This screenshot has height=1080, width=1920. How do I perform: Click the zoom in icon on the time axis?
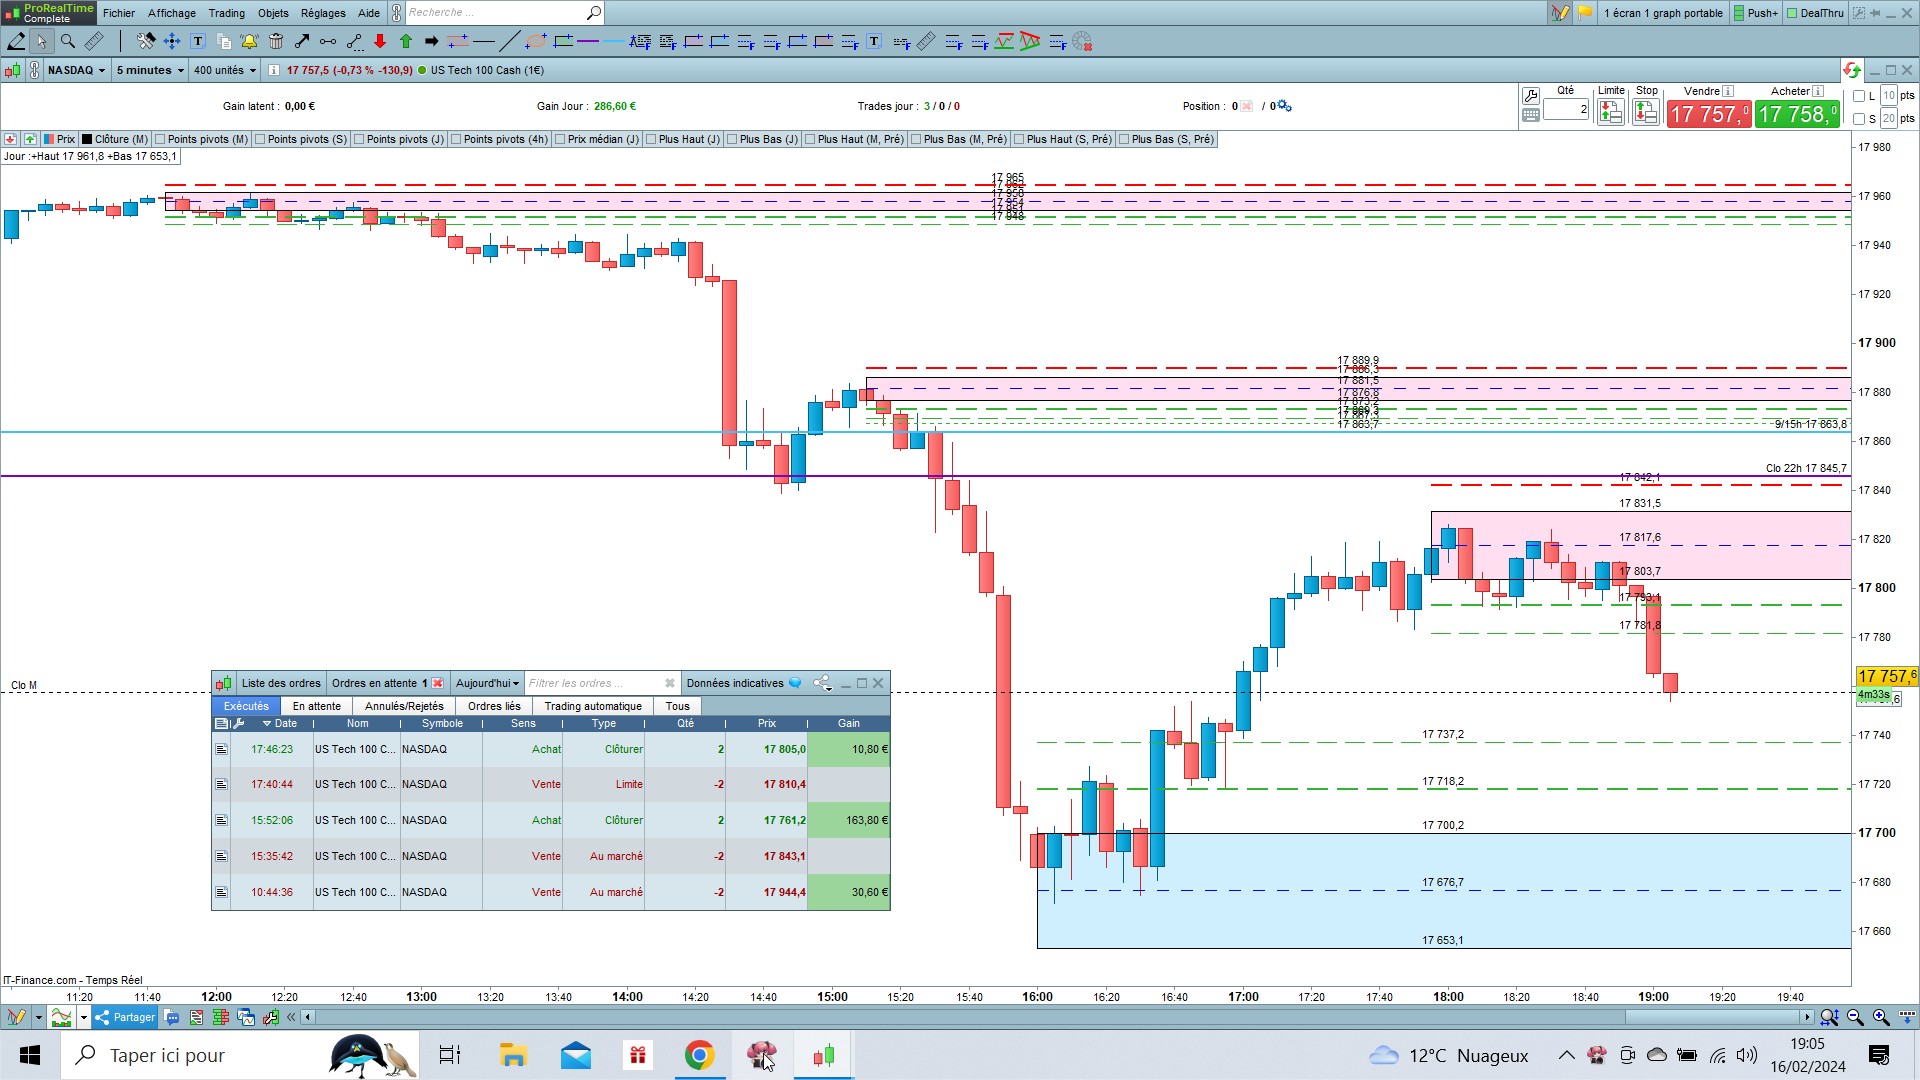(1881, 1017)
